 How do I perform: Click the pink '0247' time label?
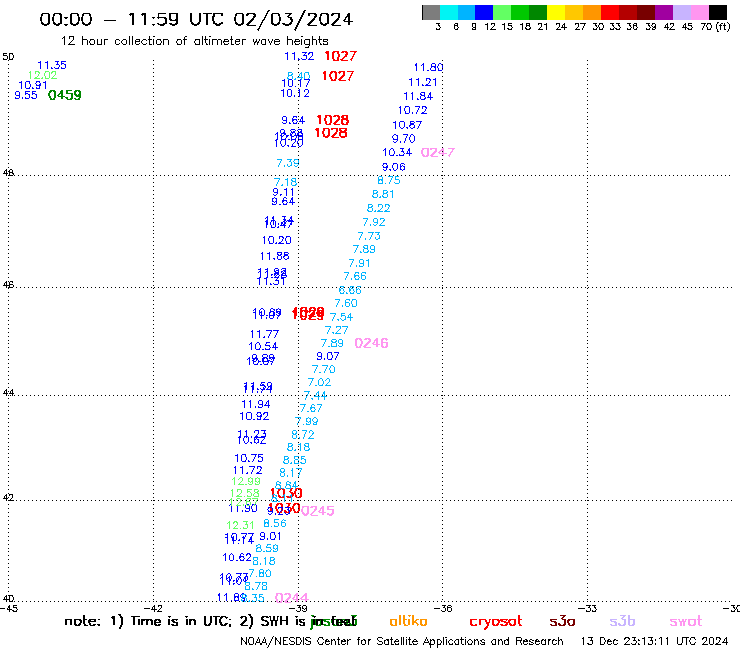point(437,152)
